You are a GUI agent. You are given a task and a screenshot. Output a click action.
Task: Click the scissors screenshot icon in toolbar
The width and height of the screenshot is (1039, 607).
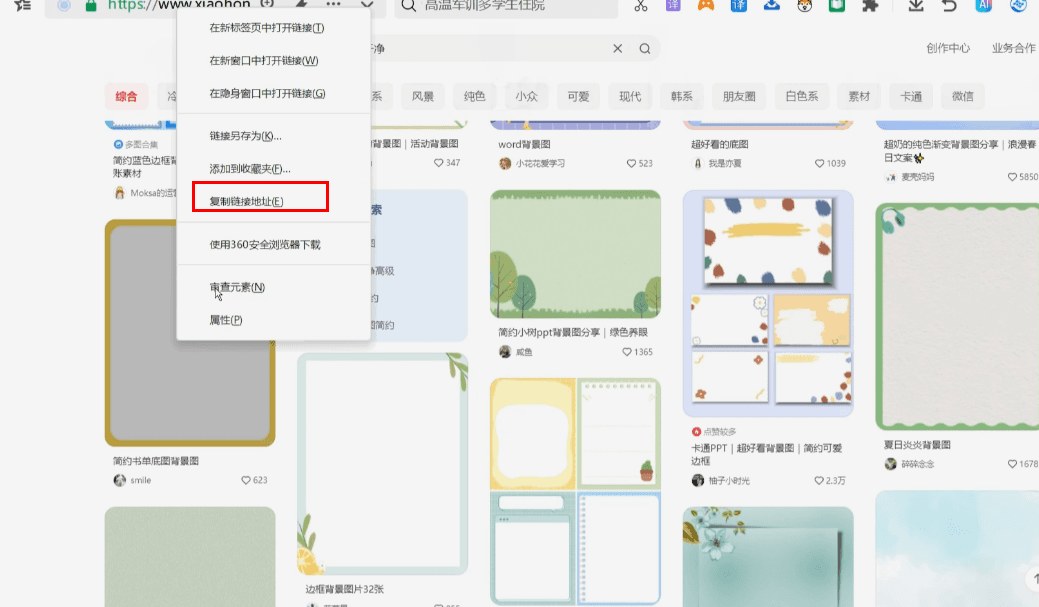click(640, 6)
